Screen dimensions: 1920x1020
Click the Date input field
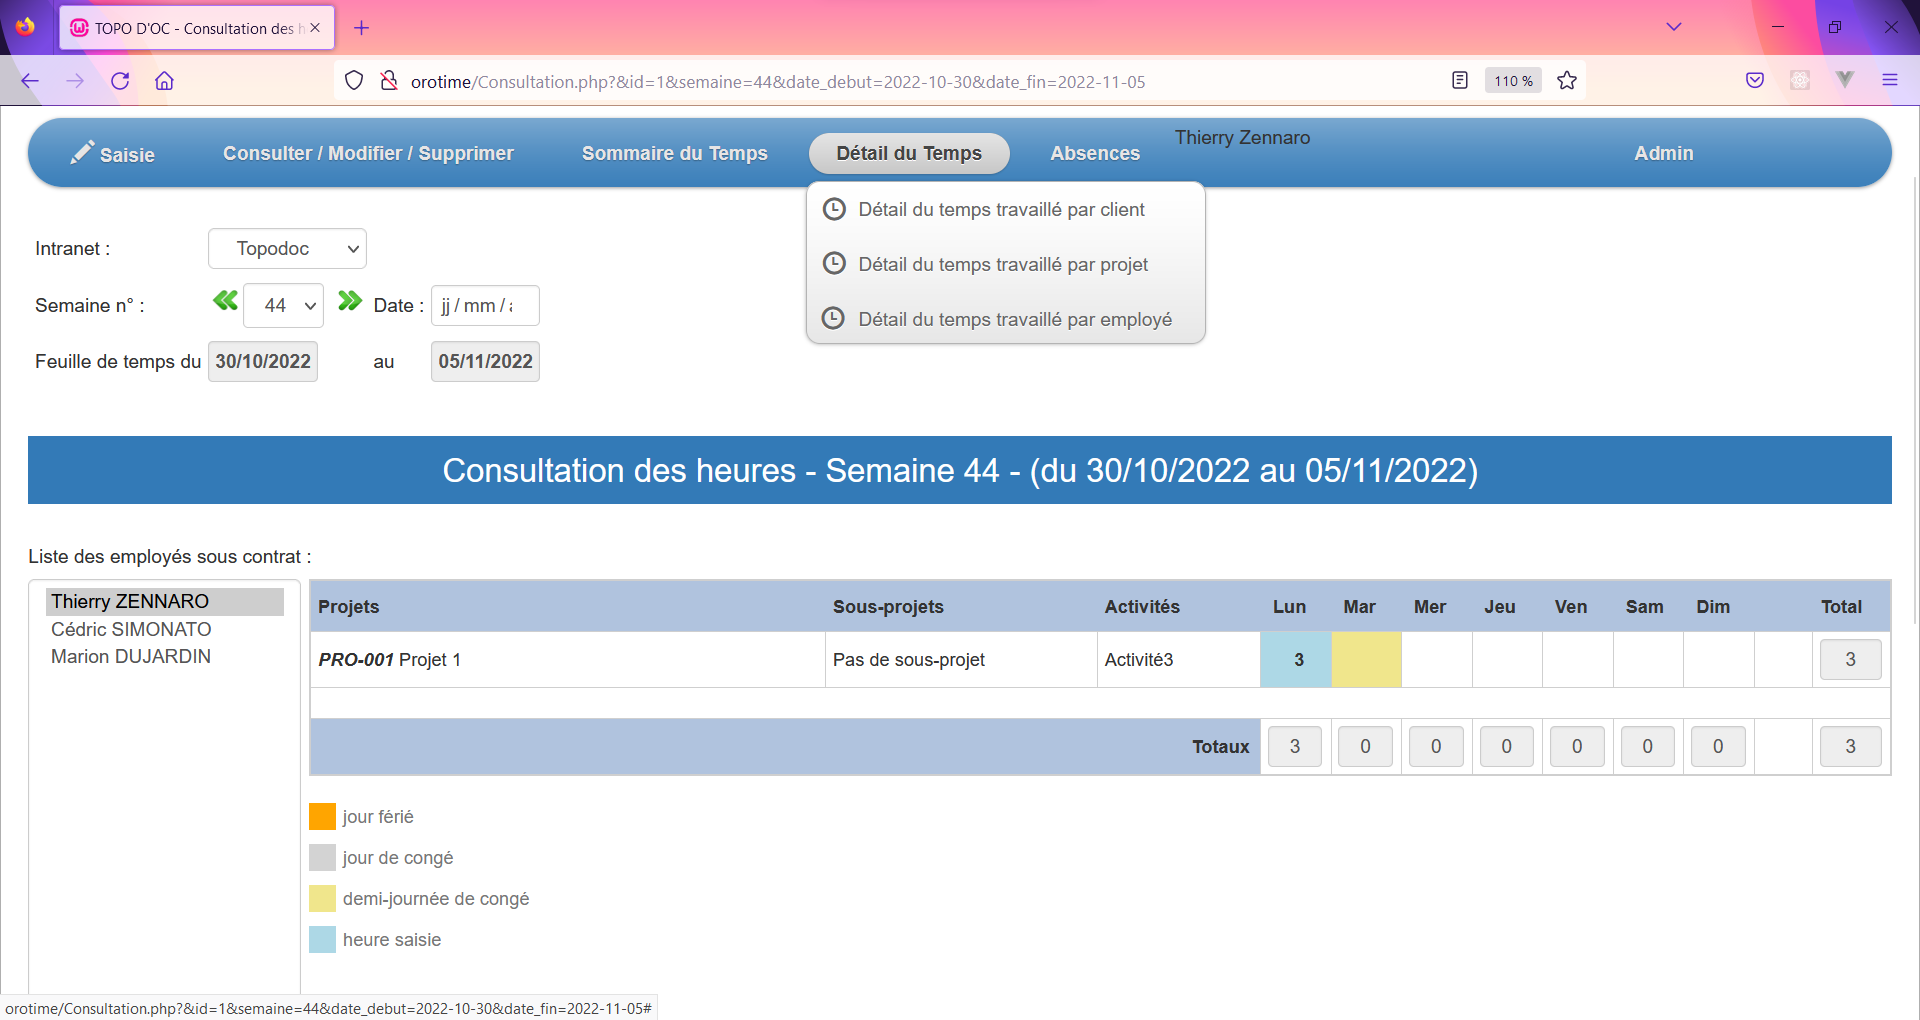pyautogui.click(x=484, y=306)
